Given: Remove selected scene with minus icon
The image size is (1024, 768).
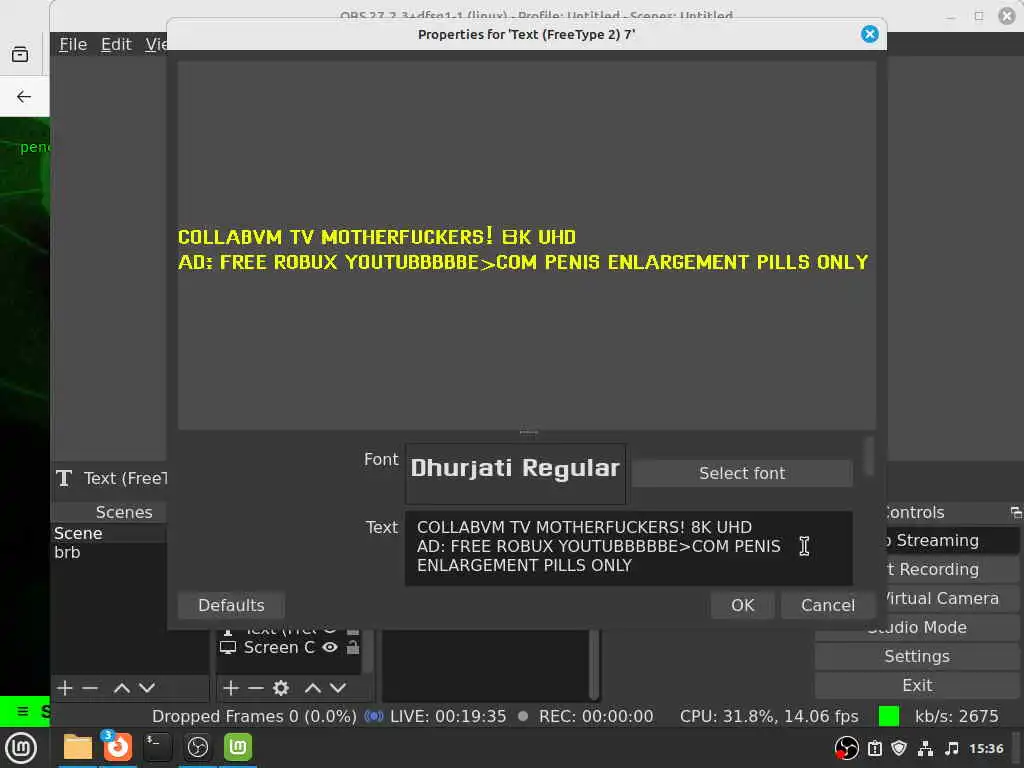Looking at the screenshot, I should click(90, 688).
